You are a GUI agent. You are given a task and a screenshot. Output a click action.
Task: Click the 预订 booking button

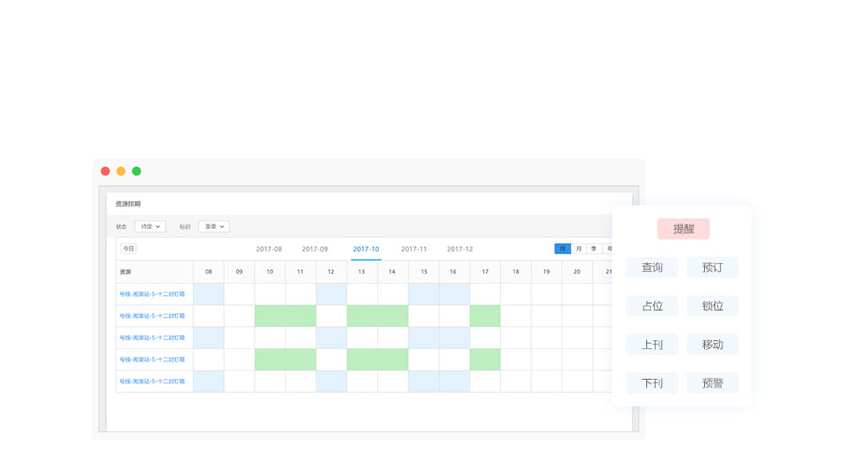(x=712, y=268)
